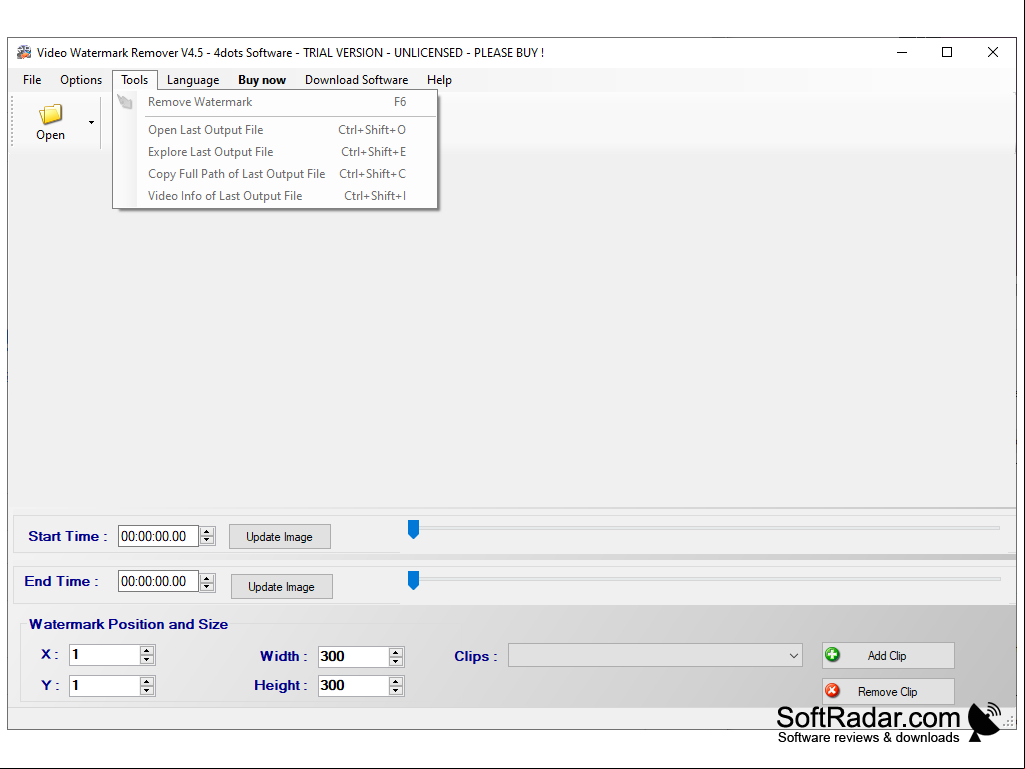The width and height of the screenshot is (1025, 769).
Task: Click the End Time slider thumb
Action: pyautogui.click(x=413, y=580)
